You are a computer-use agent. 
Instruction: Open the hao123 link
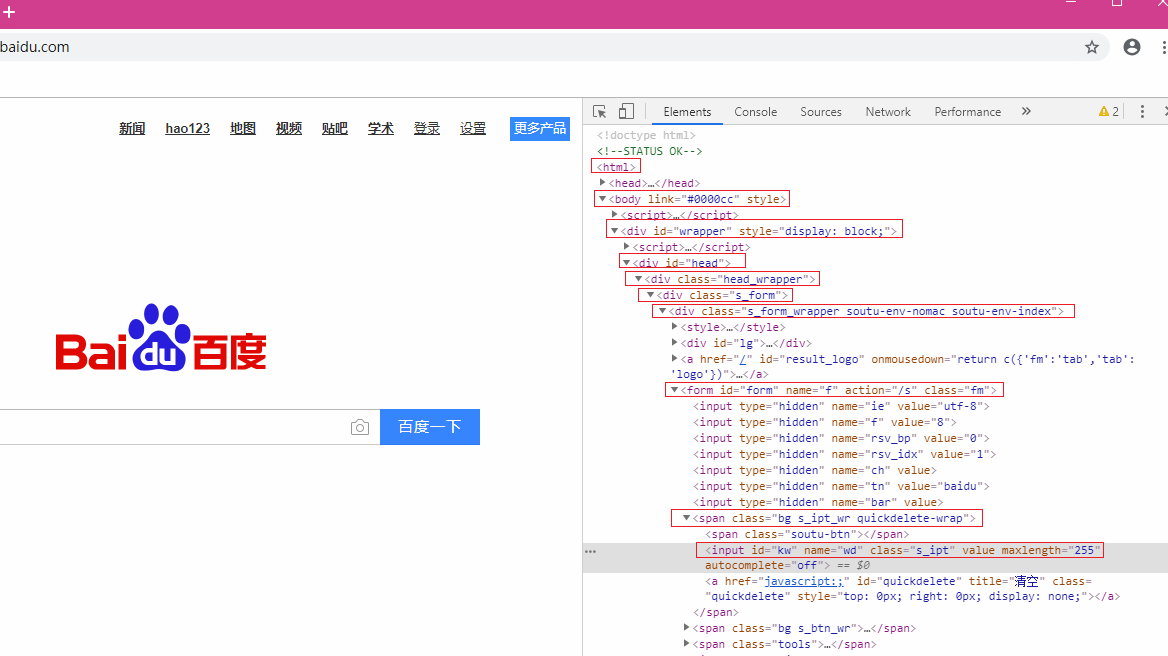(188, 128)
